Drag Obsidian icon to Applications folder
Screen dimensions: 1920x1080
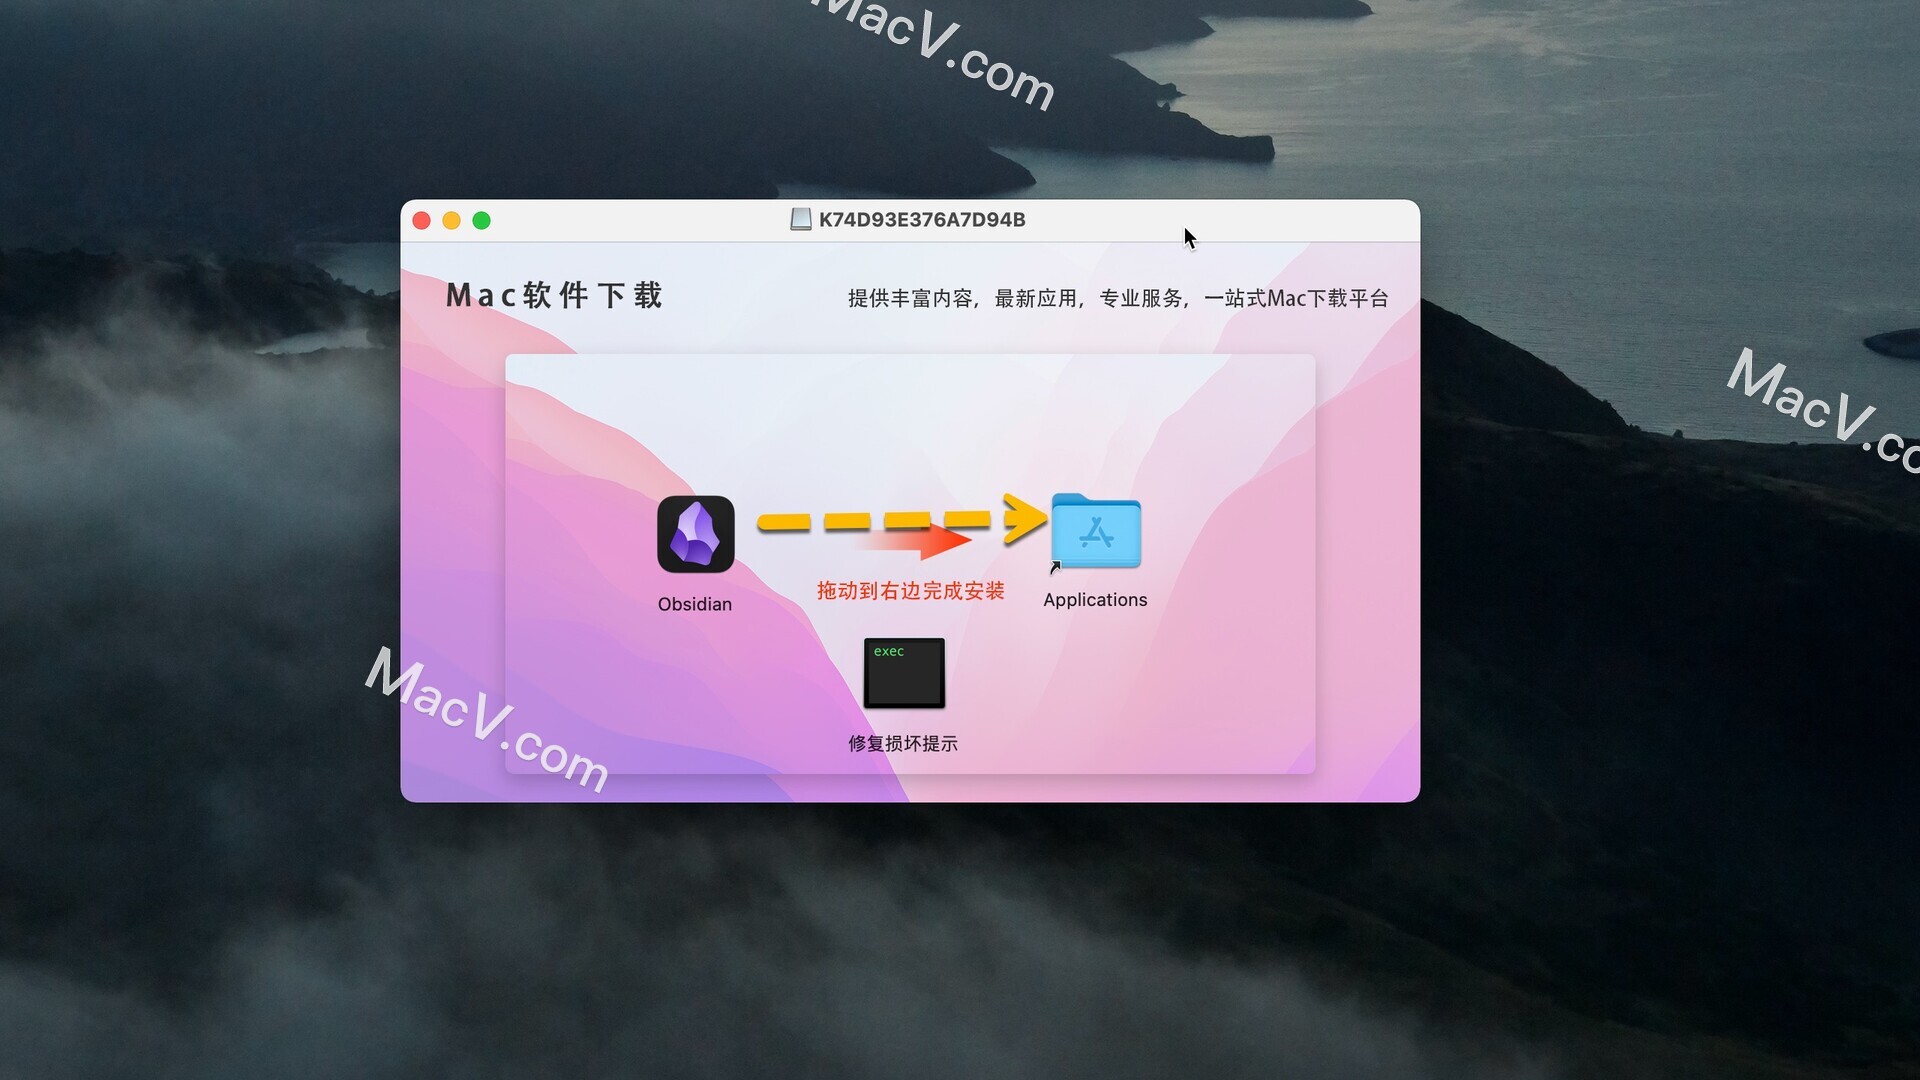[x=695, y=533]
